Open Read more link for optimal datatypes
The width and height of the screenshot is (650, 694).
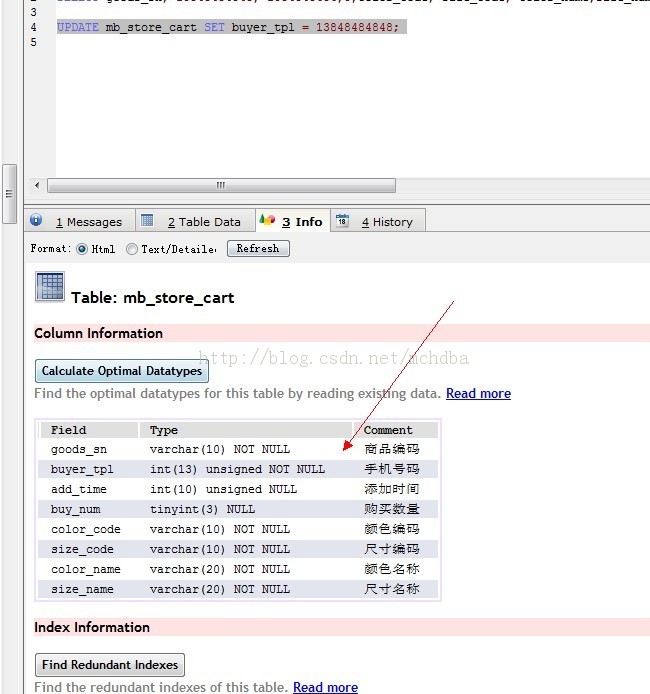tap(478, 393)
